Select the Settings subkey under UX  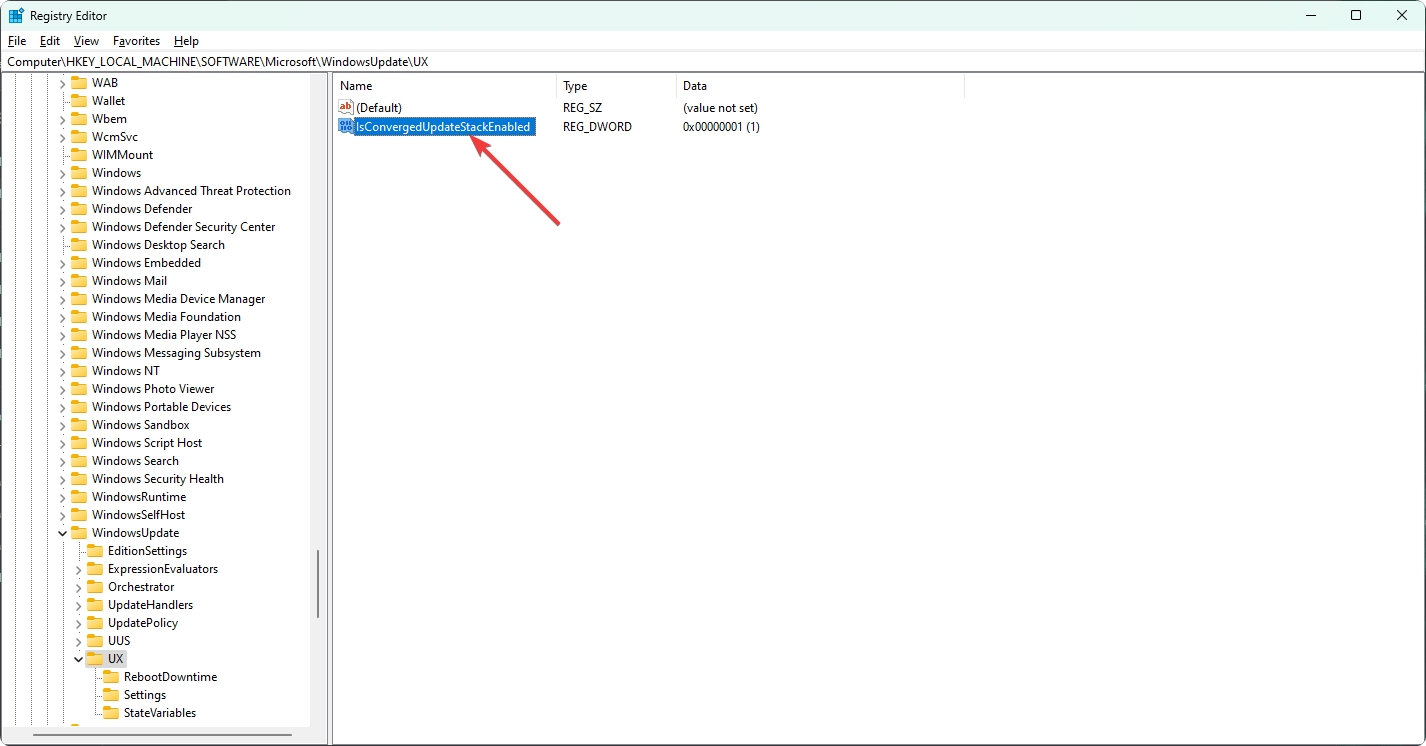(x=145, y=695)
